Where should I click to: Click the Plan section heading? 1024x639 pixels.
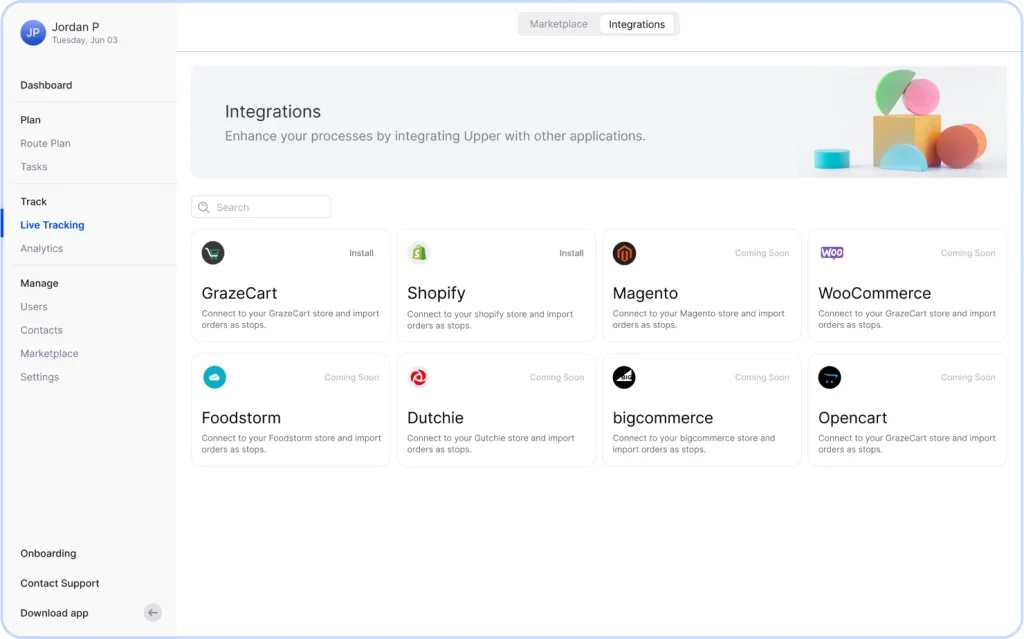tap(31, 120)
